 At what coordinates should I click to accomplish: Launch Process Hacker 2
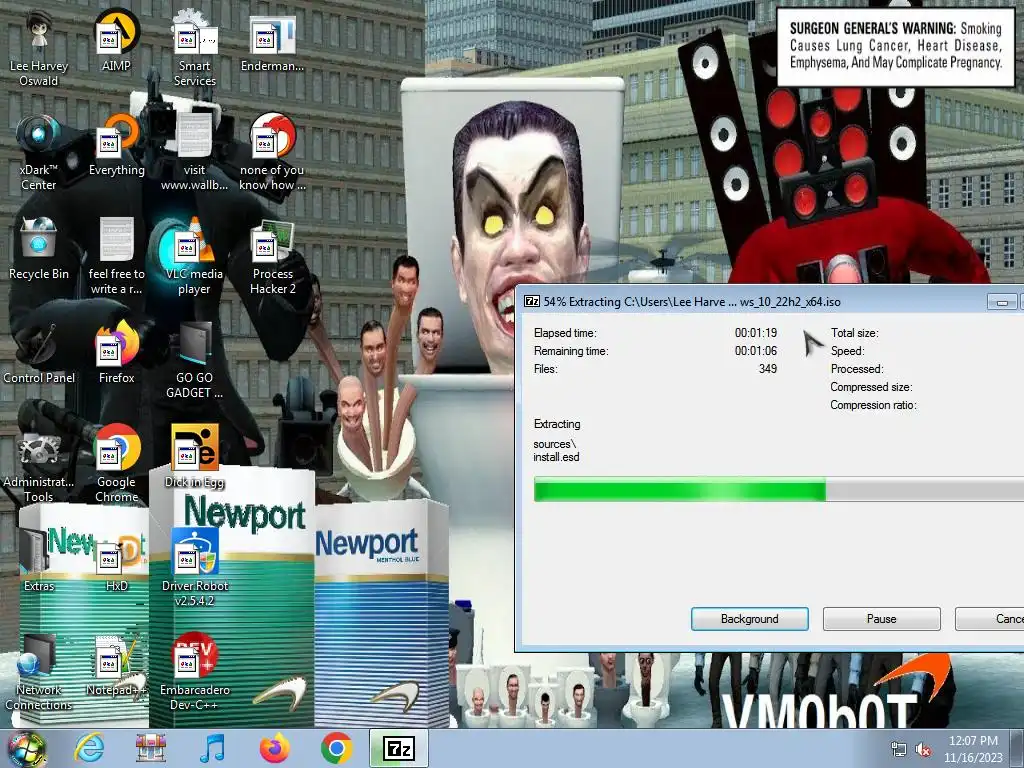click(272, 257)
